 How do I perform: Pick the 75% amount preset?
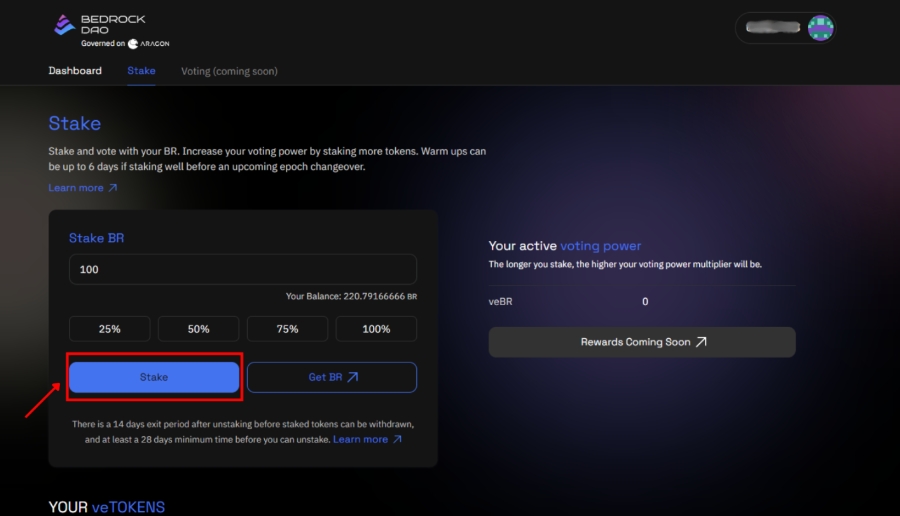pos(288,329)
